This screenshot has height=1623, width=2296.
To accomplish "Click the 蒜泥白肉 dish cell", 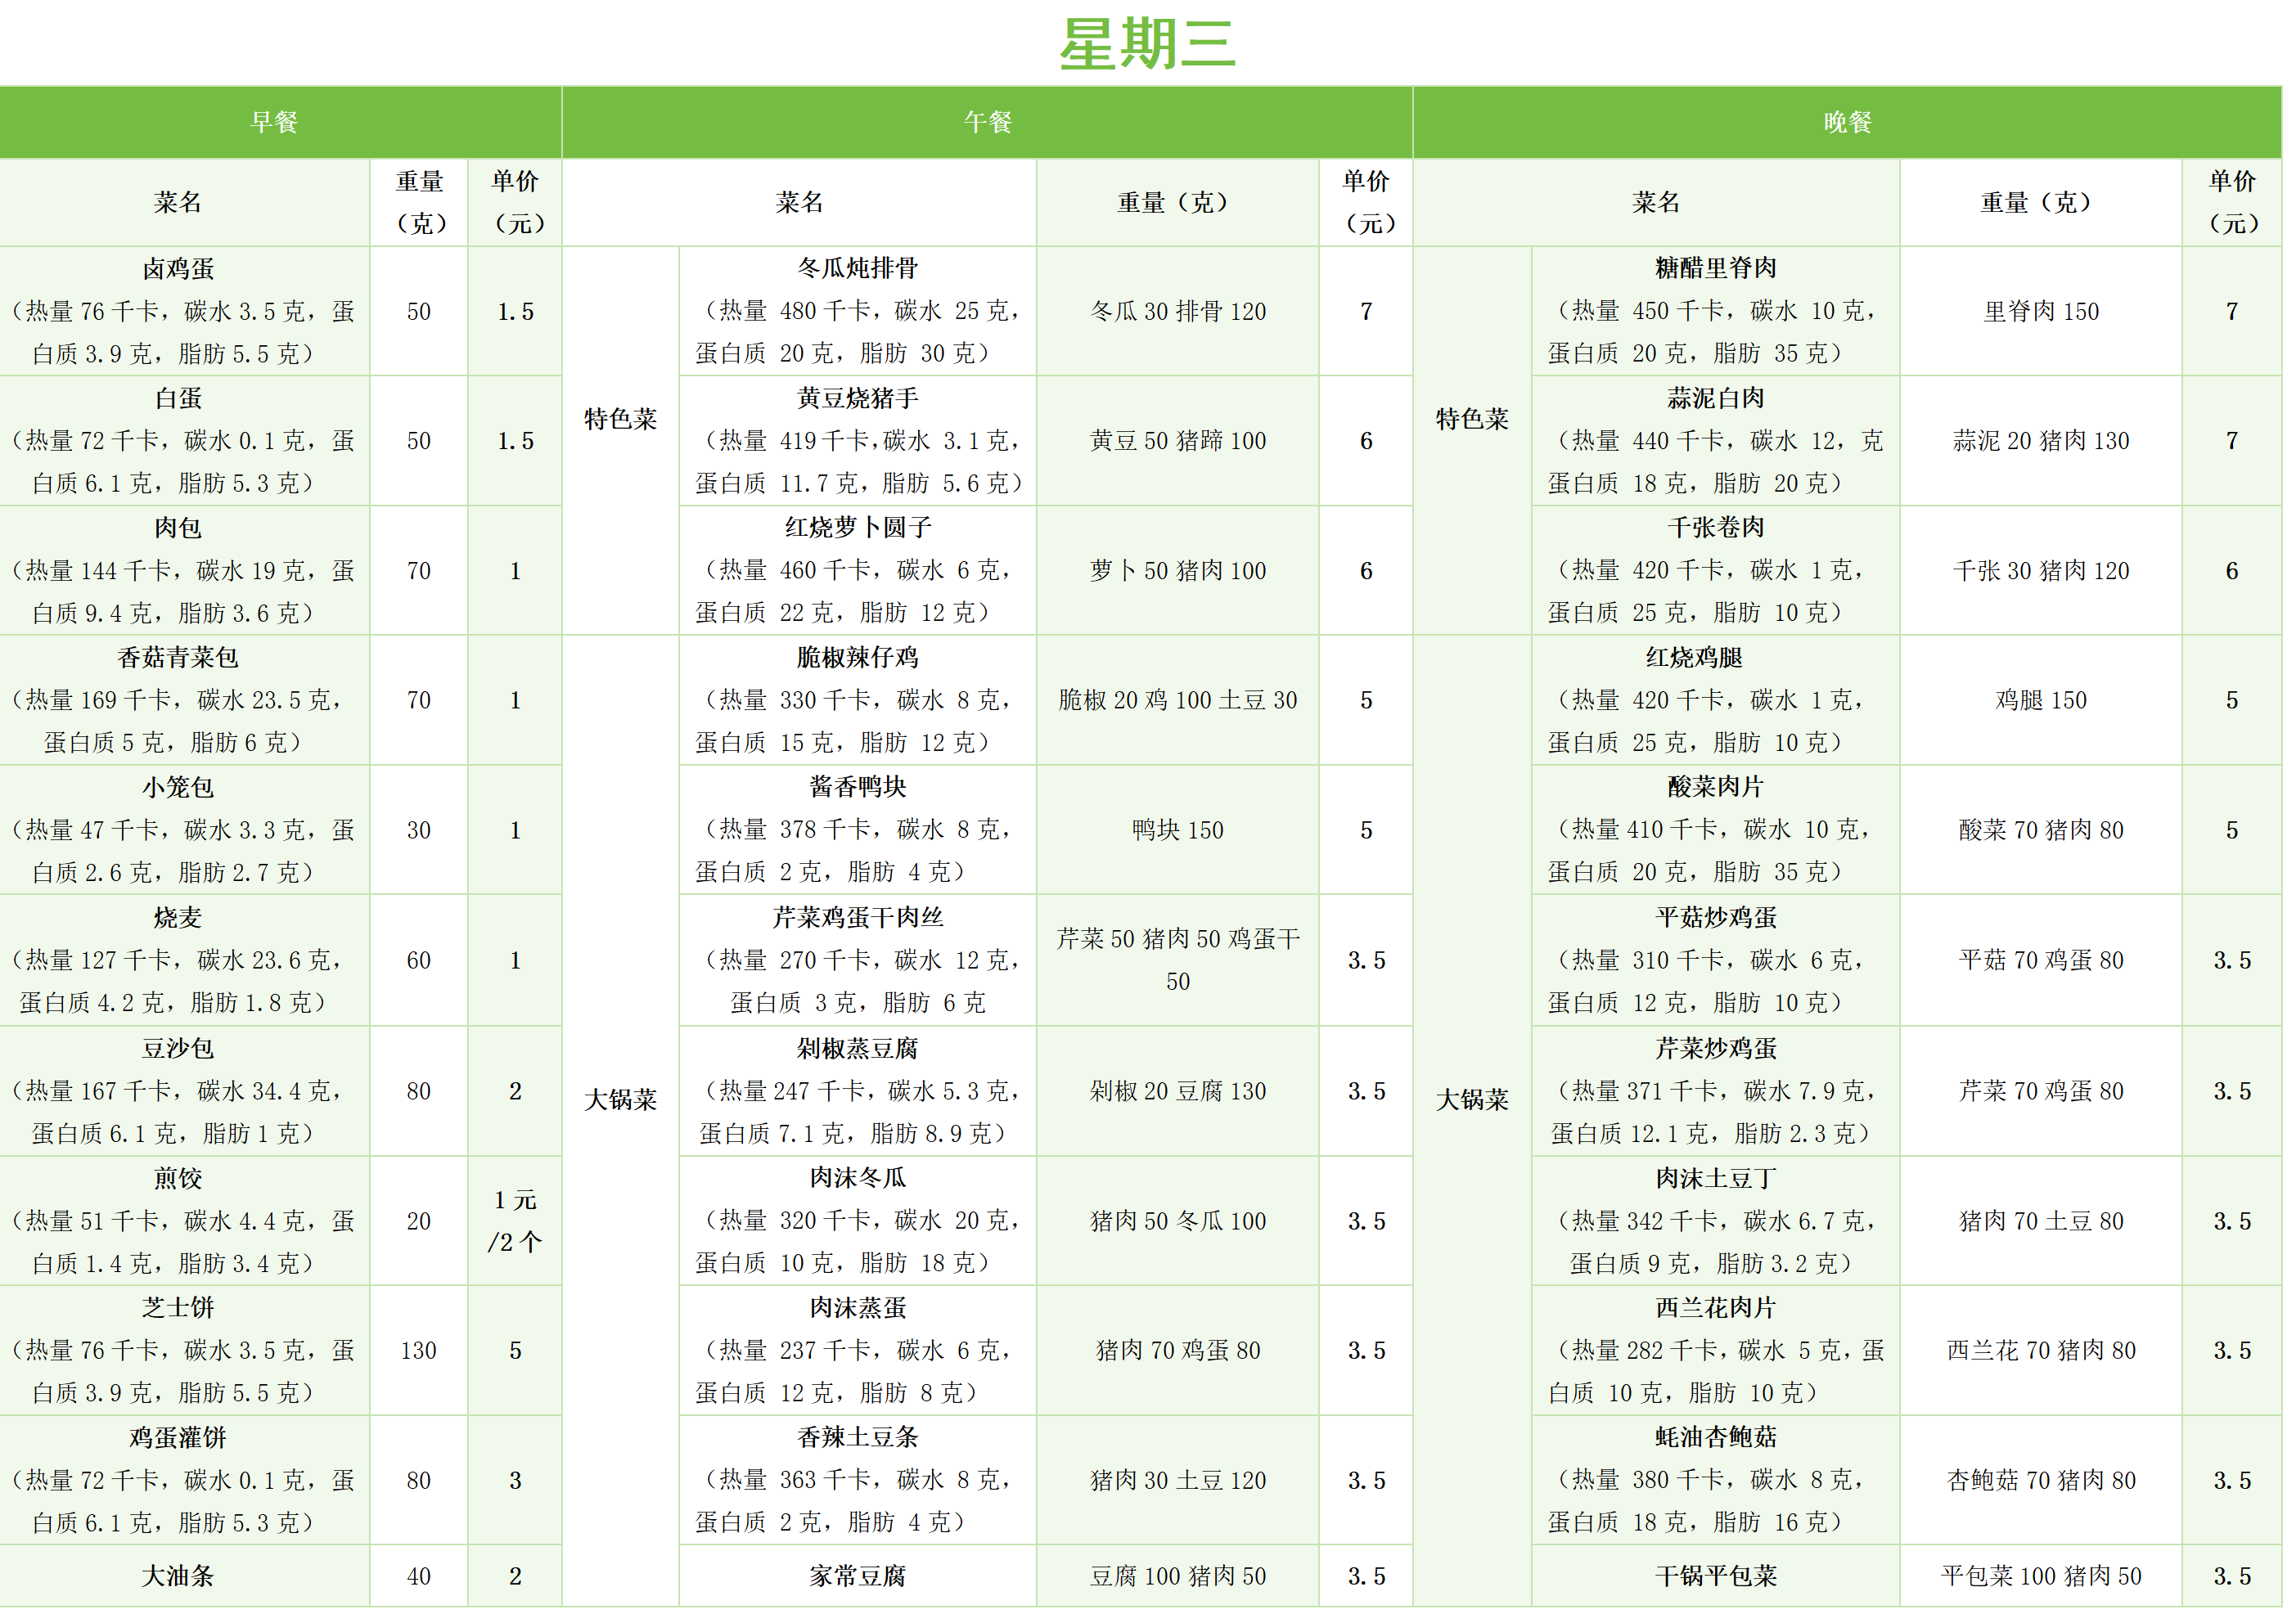I will click(1714, 441).
